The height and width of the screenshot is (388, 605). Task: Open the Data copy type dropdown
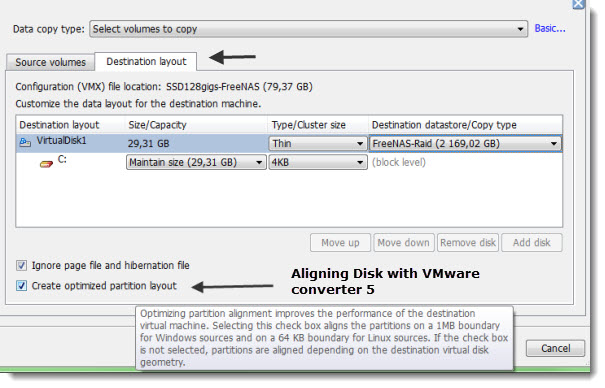(308, 29)
